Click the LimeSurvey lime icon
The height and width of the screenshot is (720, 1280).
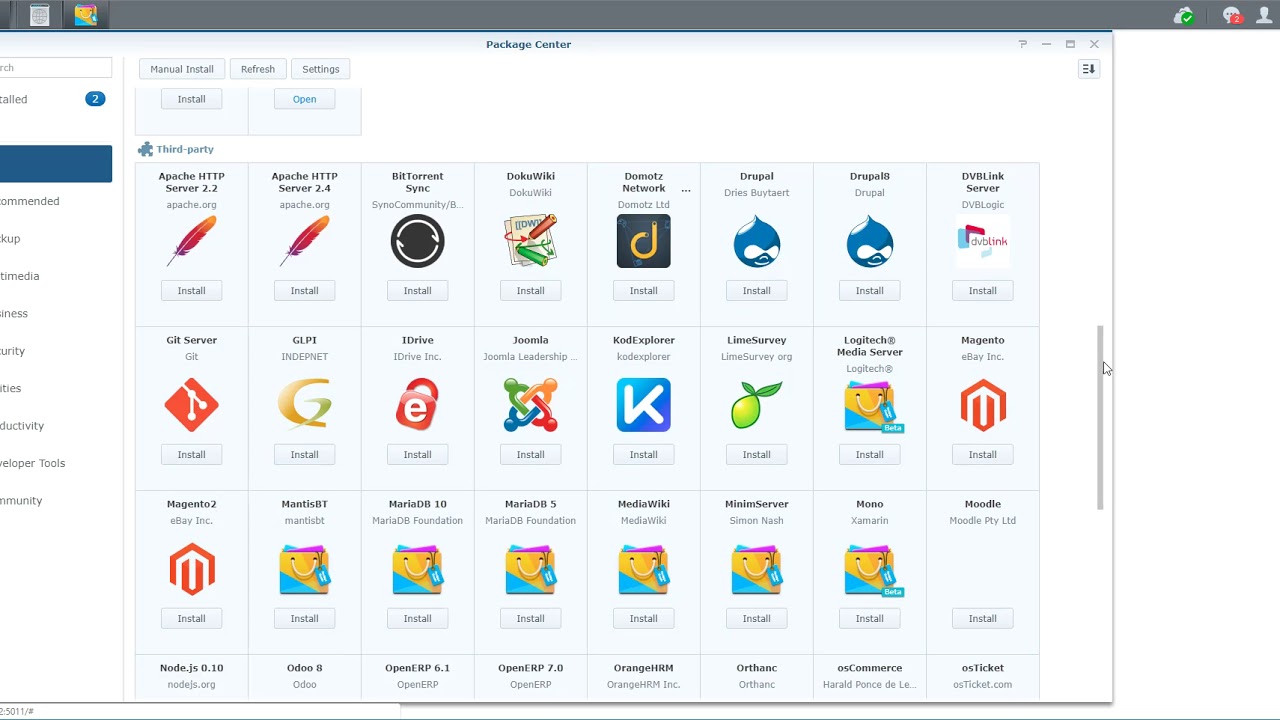[x=756, y=405]
